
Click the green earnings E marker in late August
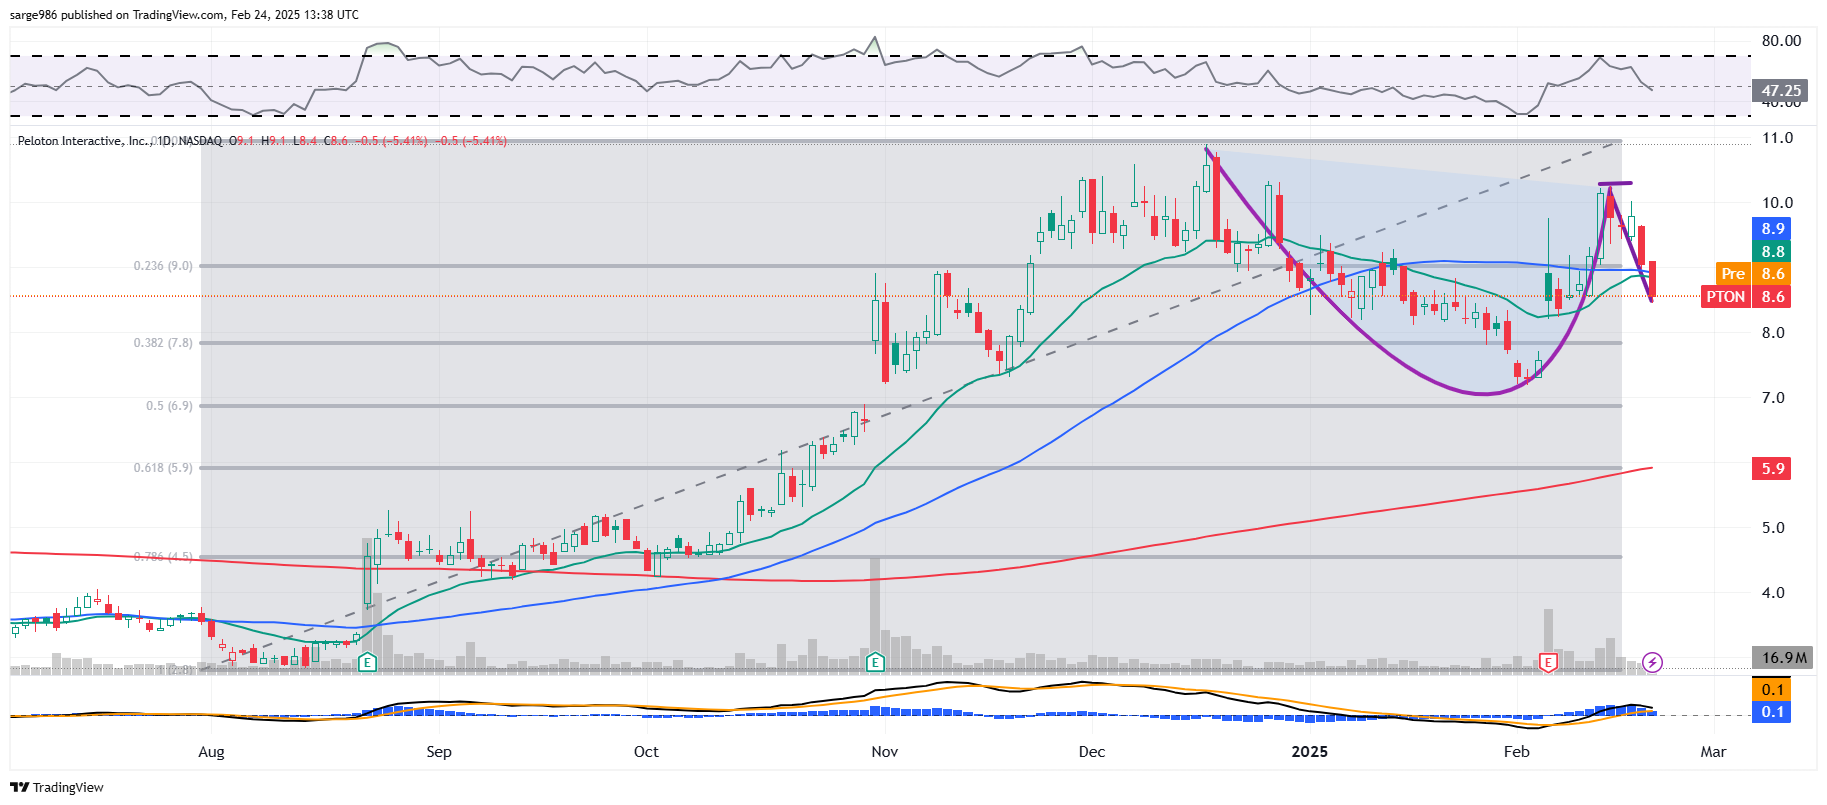click(367, 662)
